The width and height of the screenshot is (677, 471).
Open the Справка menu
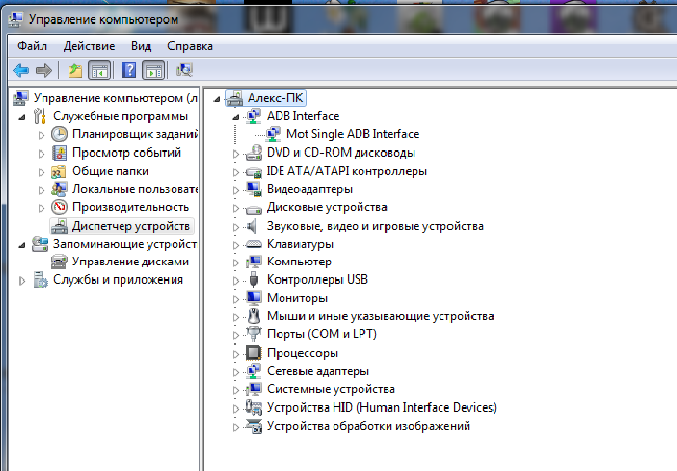pyautogui.click(x=190, y=46)
